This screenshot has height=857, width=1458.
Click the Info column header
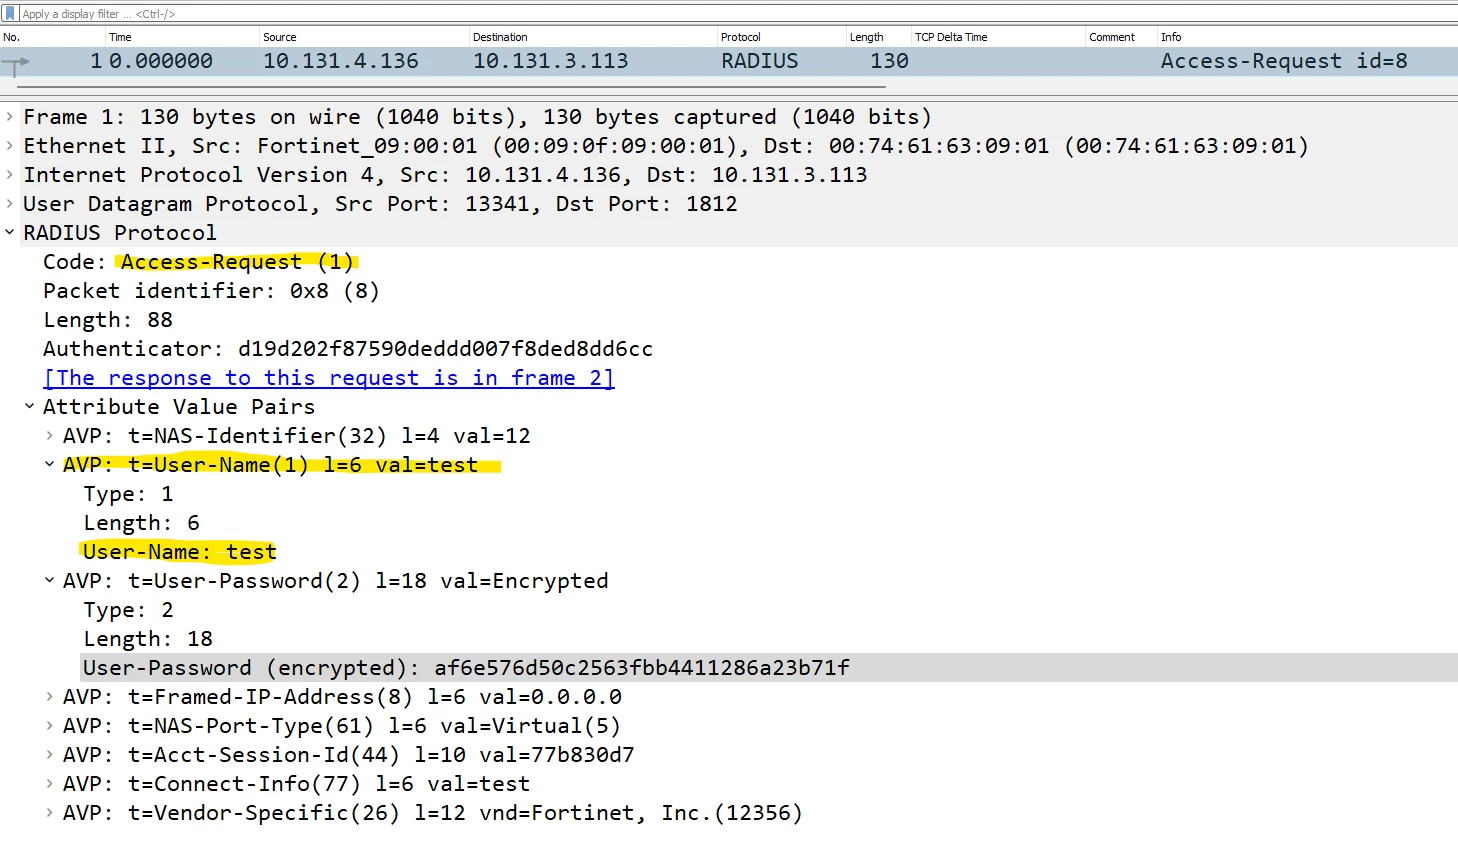coord(1307,37)
